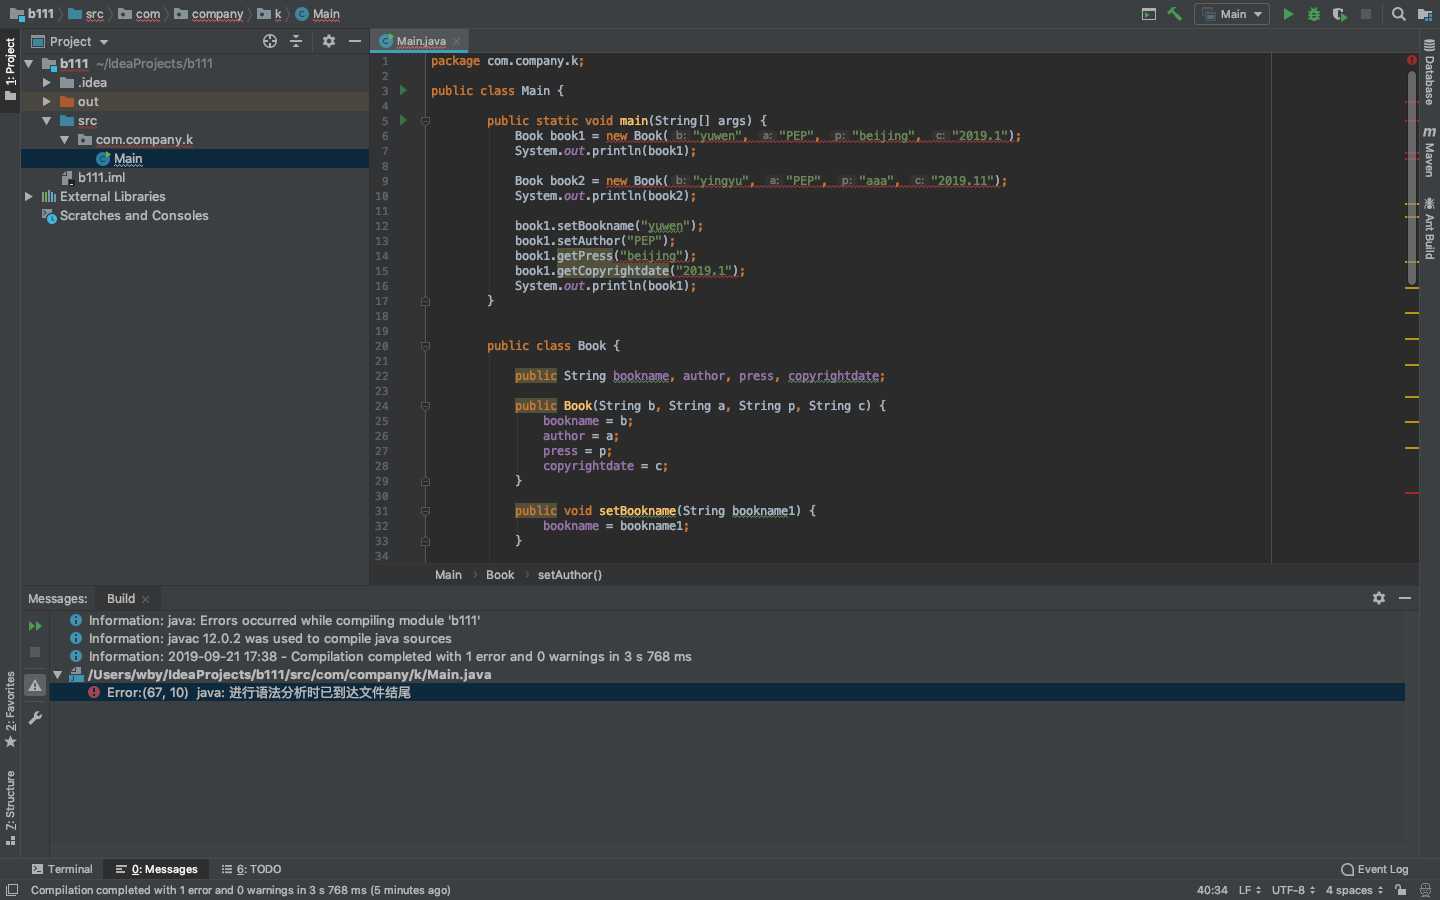Expand External Libraries node

click(29, 196)
